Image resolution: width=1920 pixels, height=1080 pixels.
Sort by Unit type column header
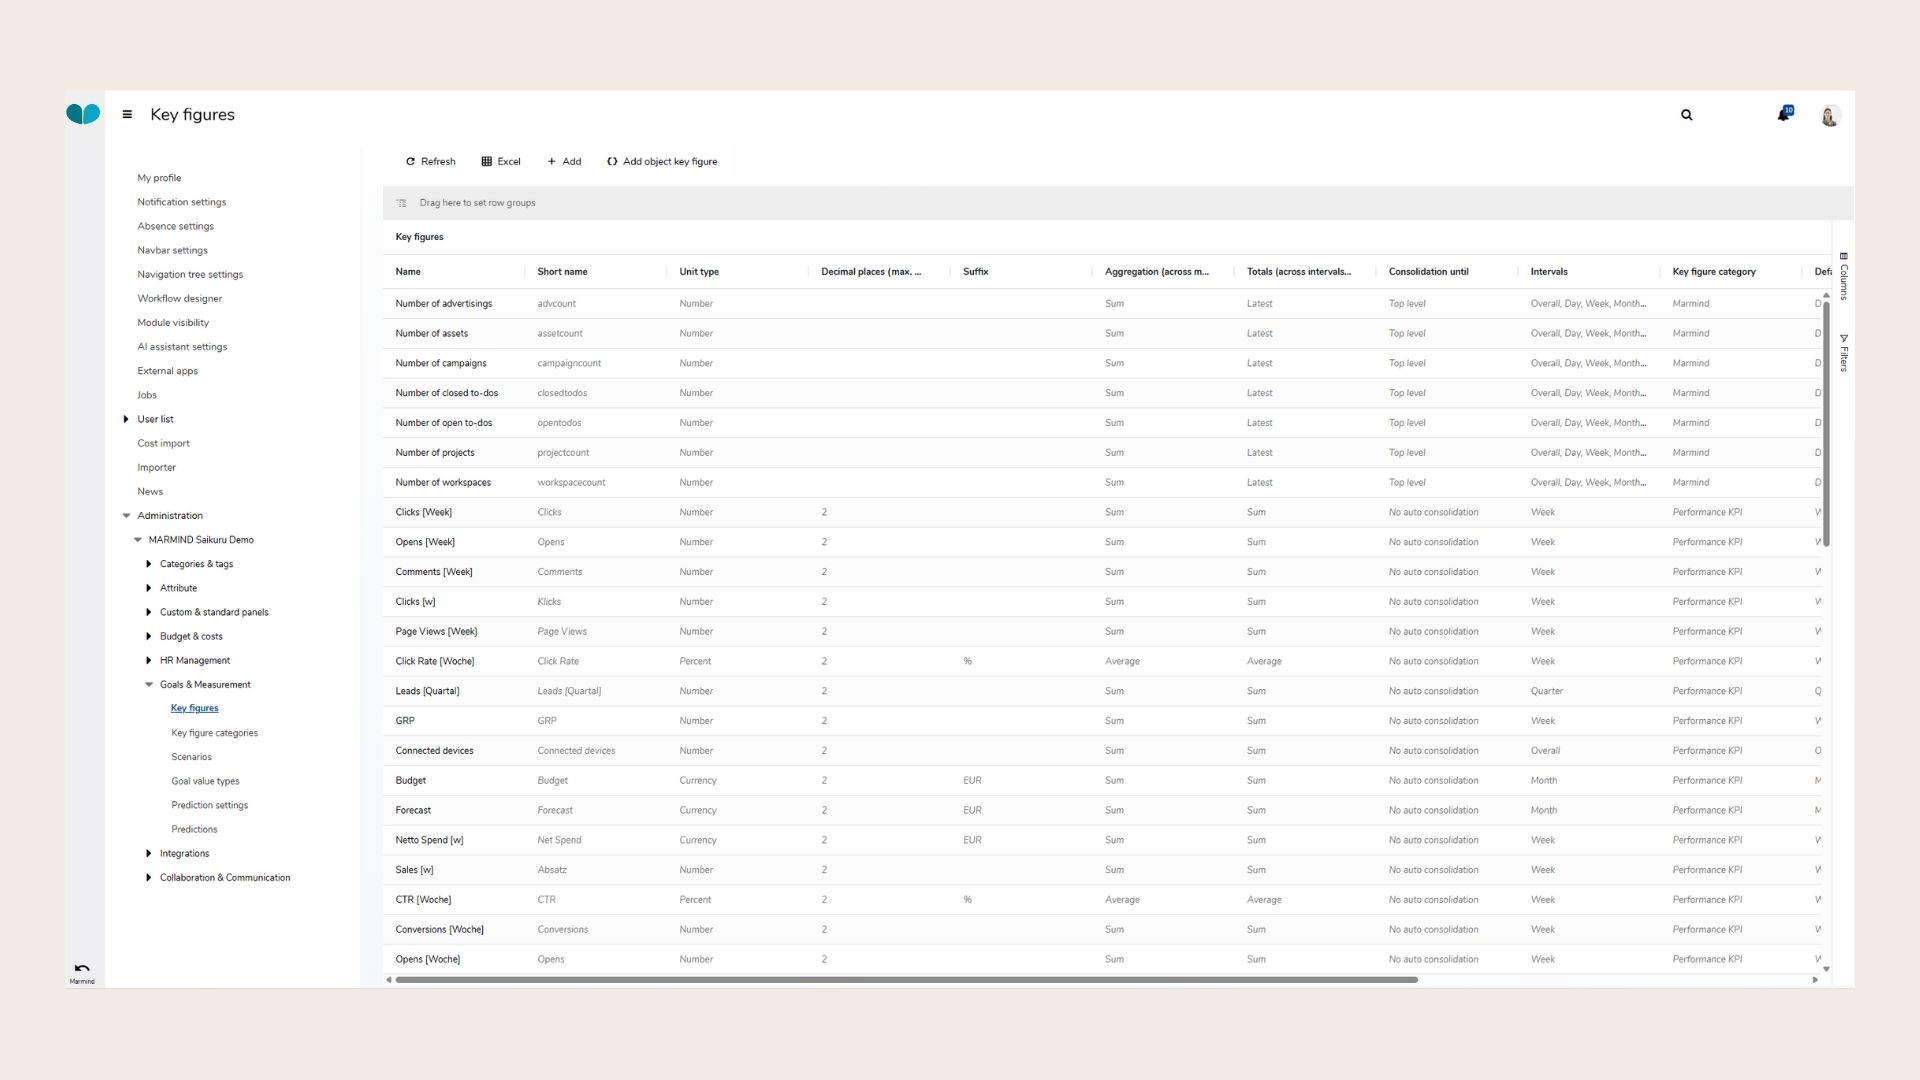(x=699, y=272)
